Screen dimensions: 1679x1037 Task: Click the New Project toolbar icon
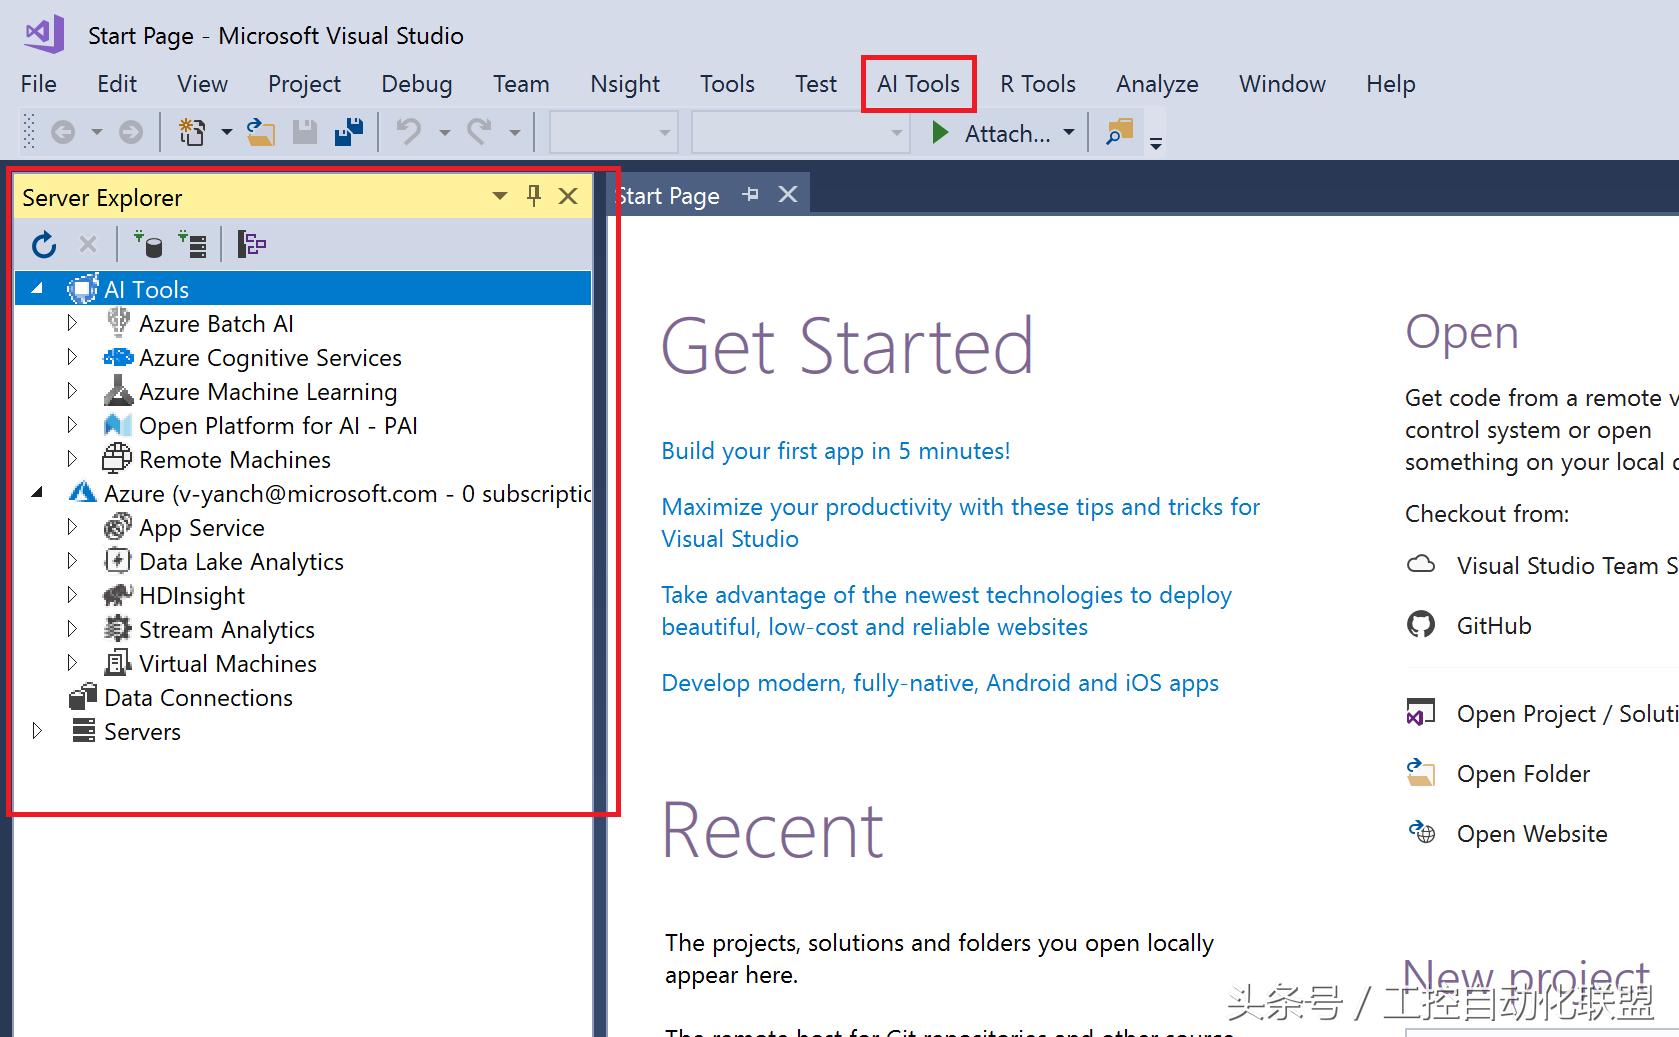[x=191, y=132]
